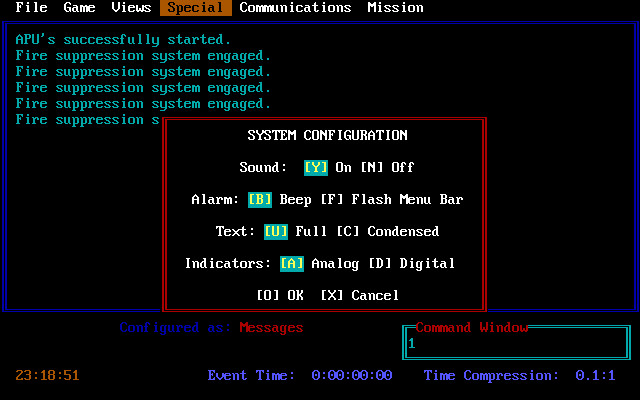Select the [C] Condensed text option

click(388, 231)
